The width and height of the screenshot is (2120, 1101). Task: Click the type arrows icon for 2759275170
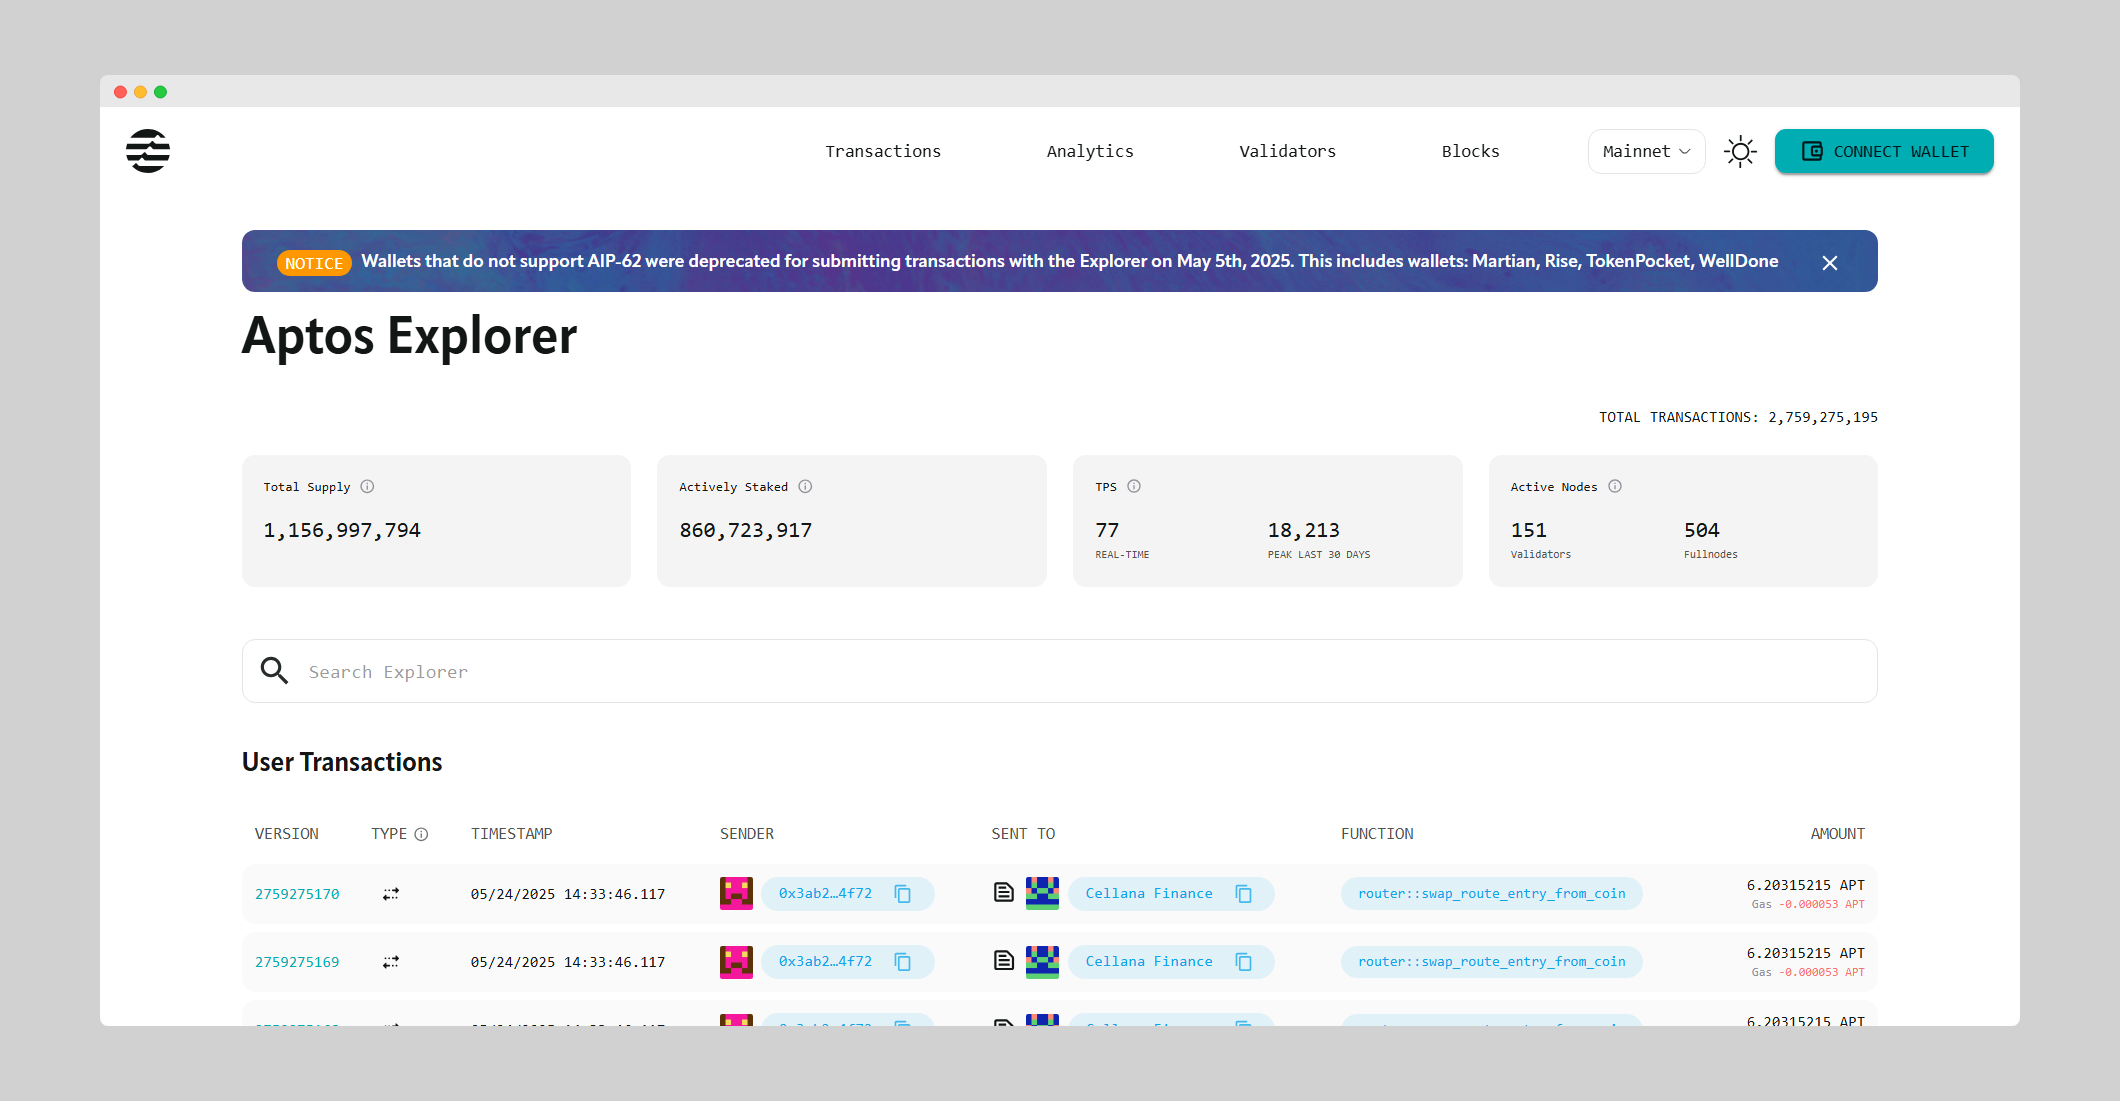(391, 894)
